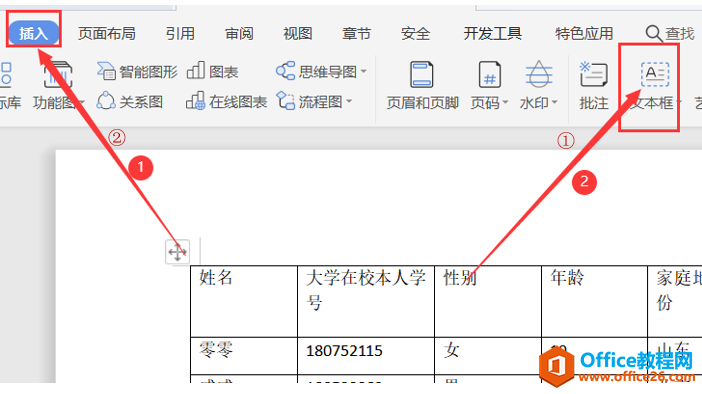Switch to the 页面布局 tab
This screenshot has height=394, width=702.
click(107, 33)
